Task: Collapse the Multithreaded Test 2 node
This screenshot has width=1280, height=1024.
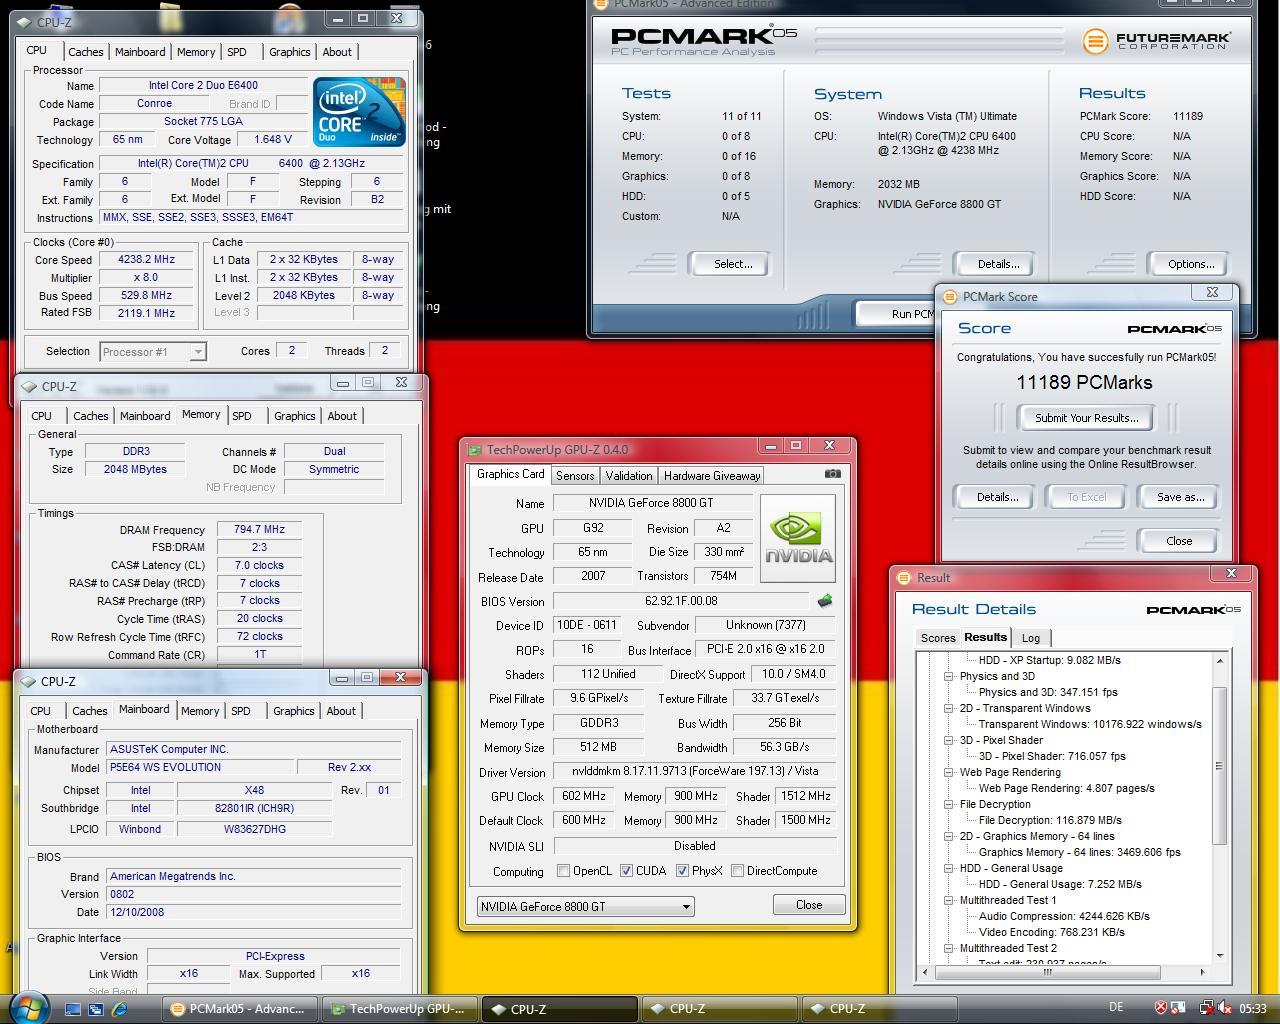Action: pyautogui.click(x=948, y=948)
